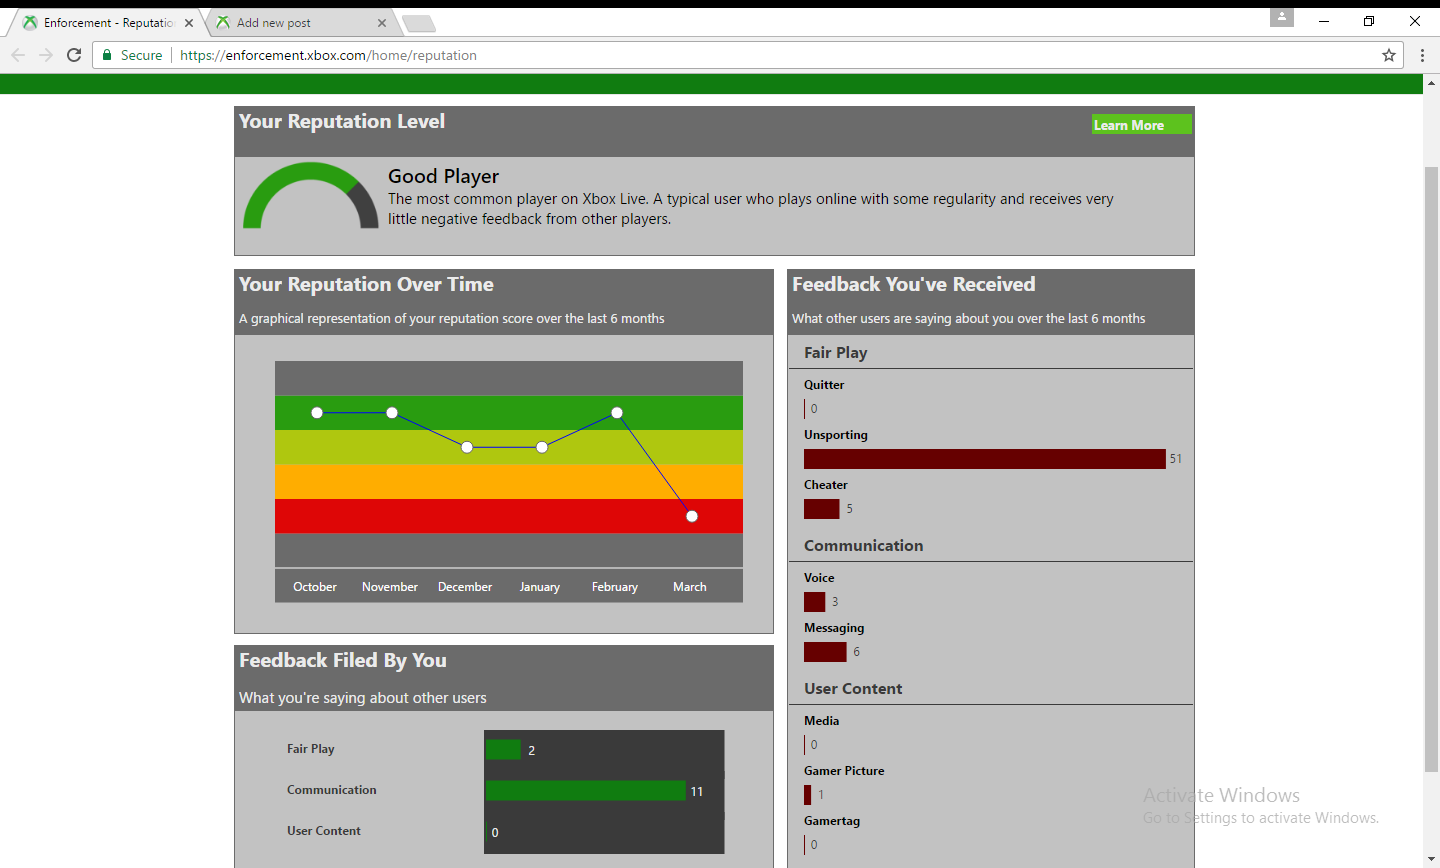Viewport: 1440px width, 868px height.
Task: Reload the page with refresh icon
Action: tap(74, 55)
